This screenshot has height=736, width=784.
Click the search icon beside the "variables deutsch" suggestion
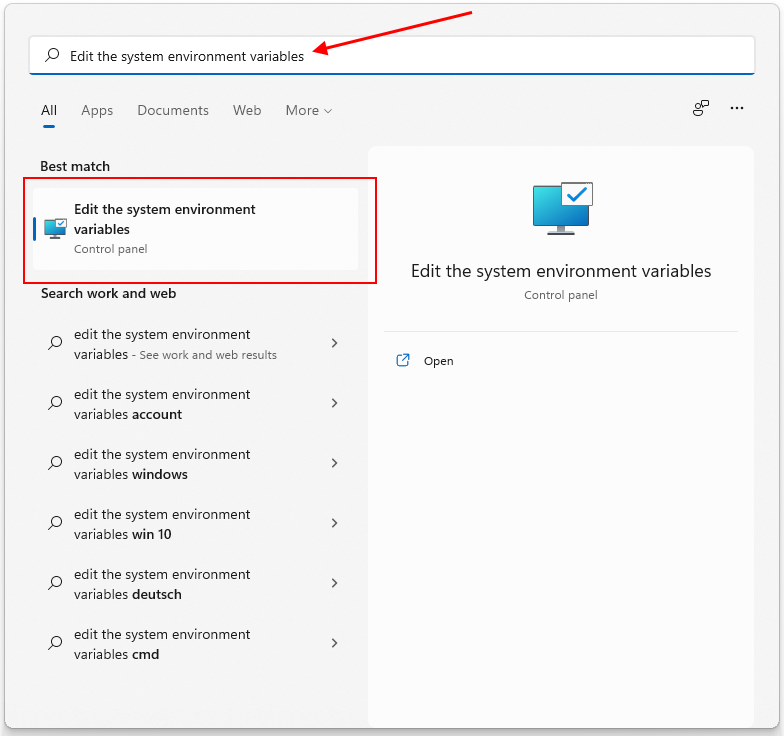click(x=56, y=583)
